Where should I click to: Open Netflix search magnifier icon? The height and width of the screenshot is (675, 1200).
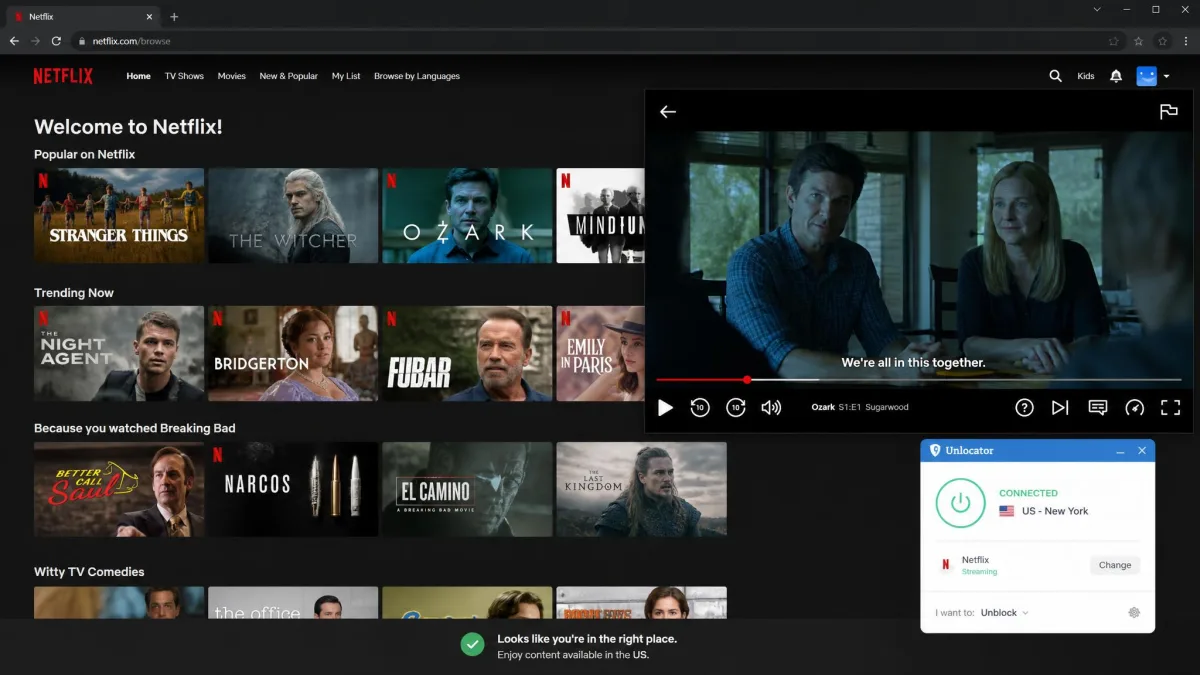tap(1055, 76)
